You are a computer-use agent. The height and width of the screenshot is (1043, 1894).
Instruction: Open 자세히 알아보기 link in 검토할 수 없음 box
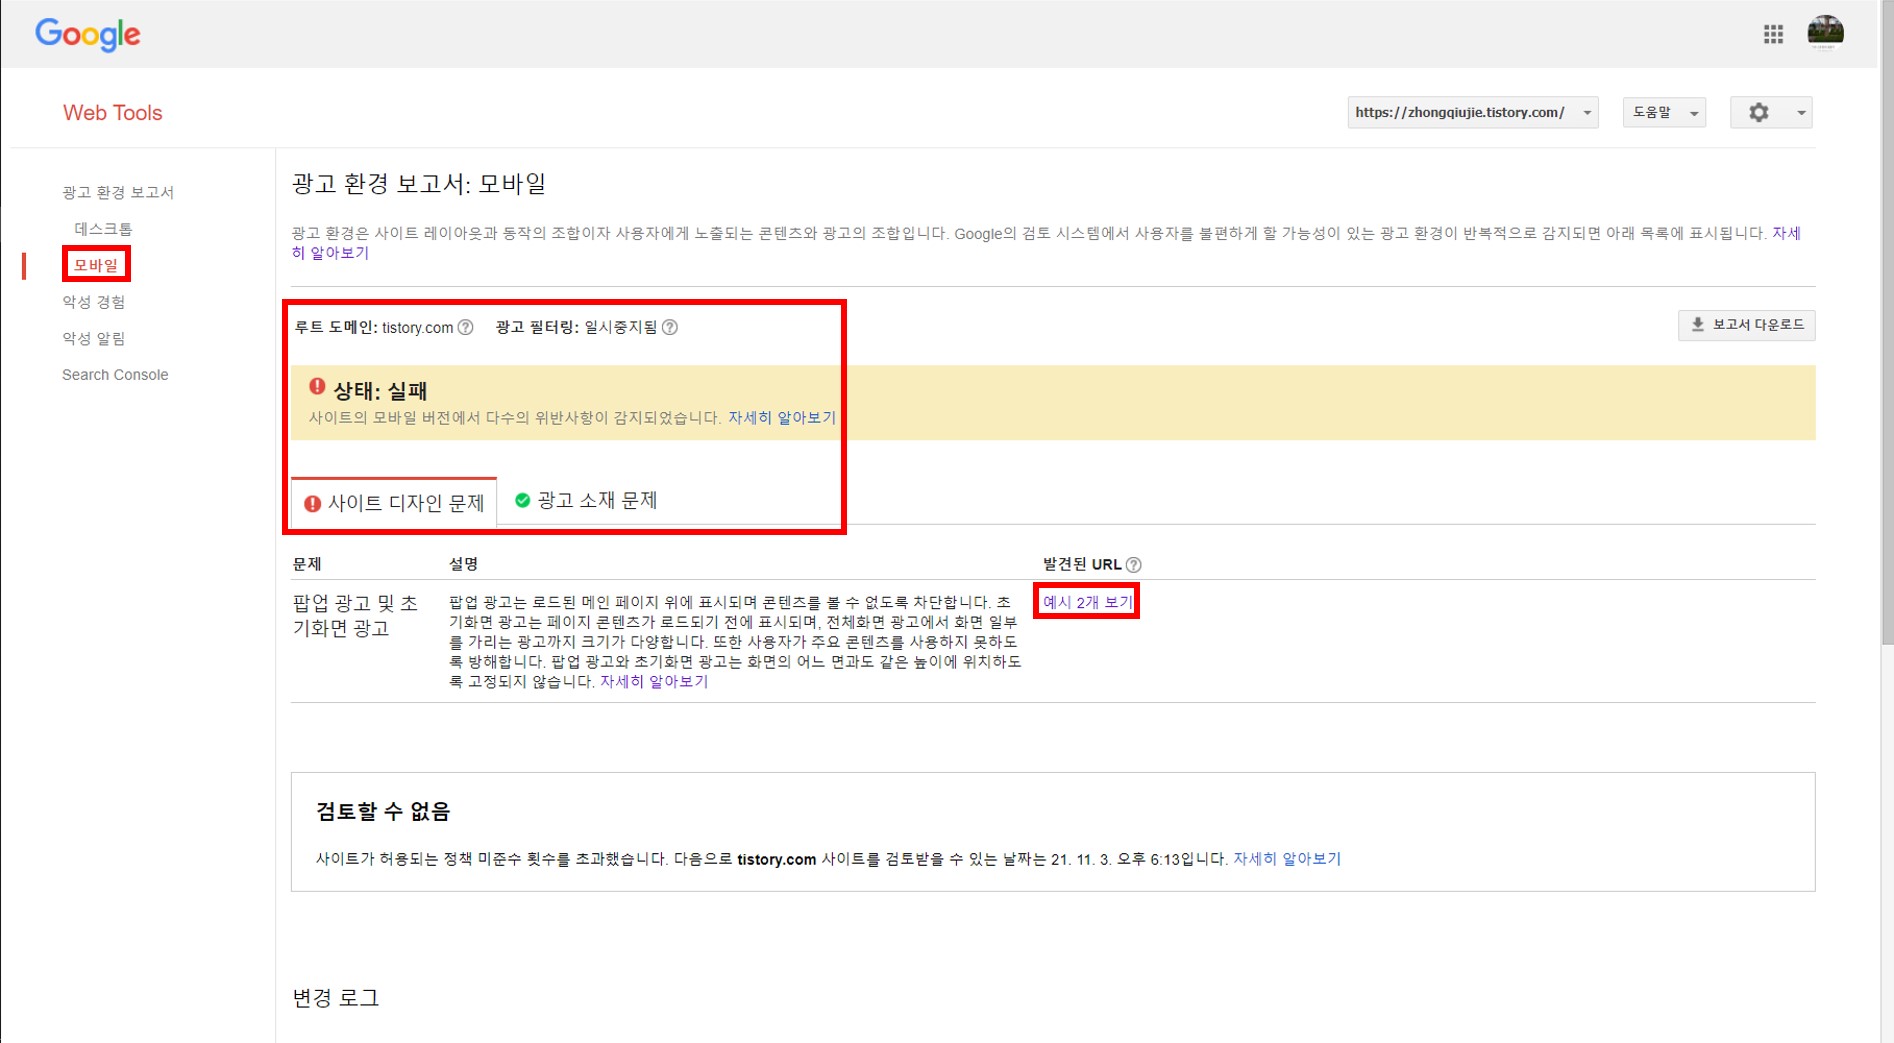pyautogui.click(x=1287, y=859)
